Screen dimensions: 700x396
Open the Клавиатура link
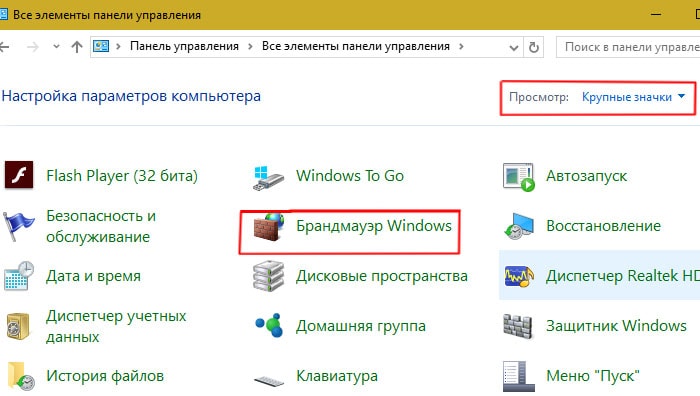(337, 376)
